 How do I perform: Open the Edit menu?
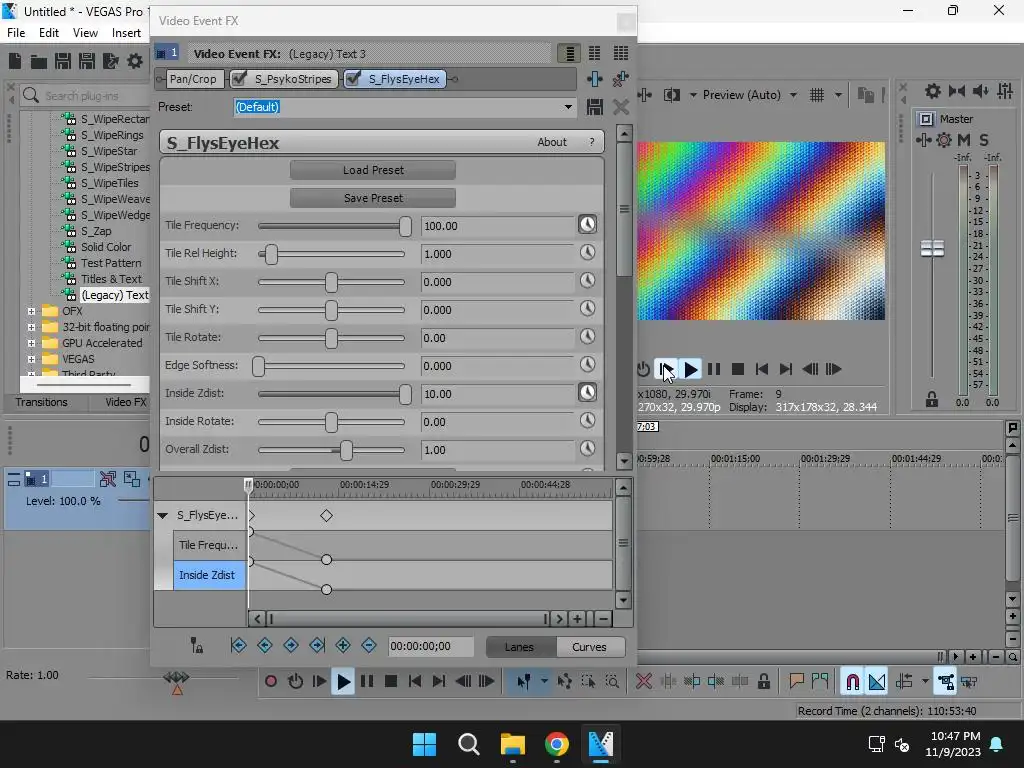[x=49, y=33]
